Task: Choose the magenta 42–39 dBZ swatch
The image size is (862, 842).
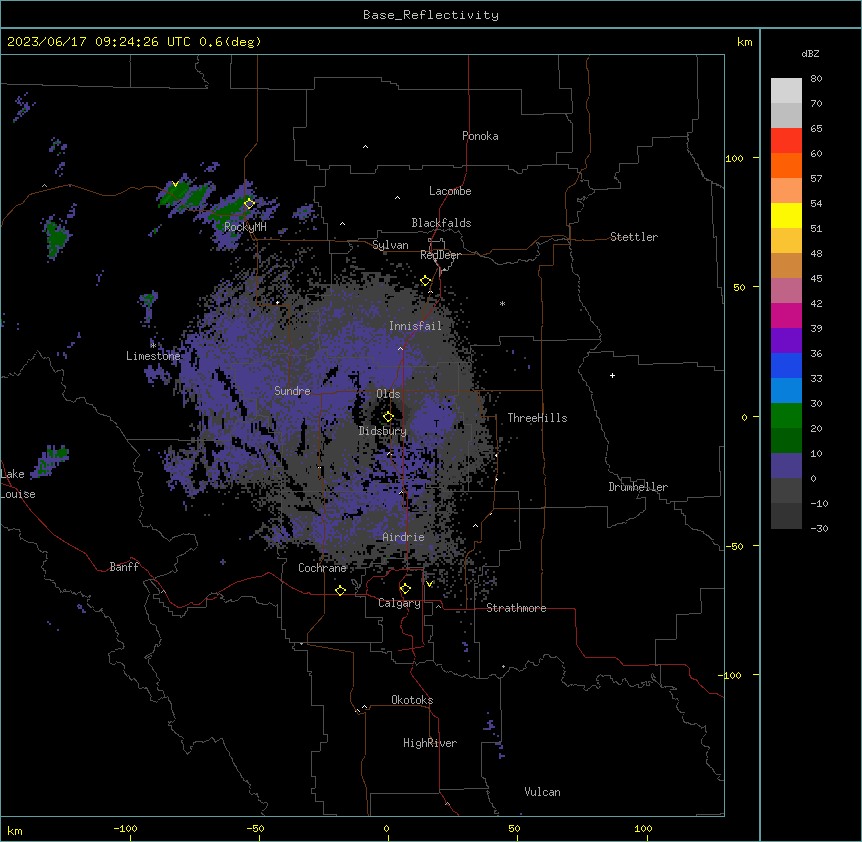Action: [x=786, y=315]
